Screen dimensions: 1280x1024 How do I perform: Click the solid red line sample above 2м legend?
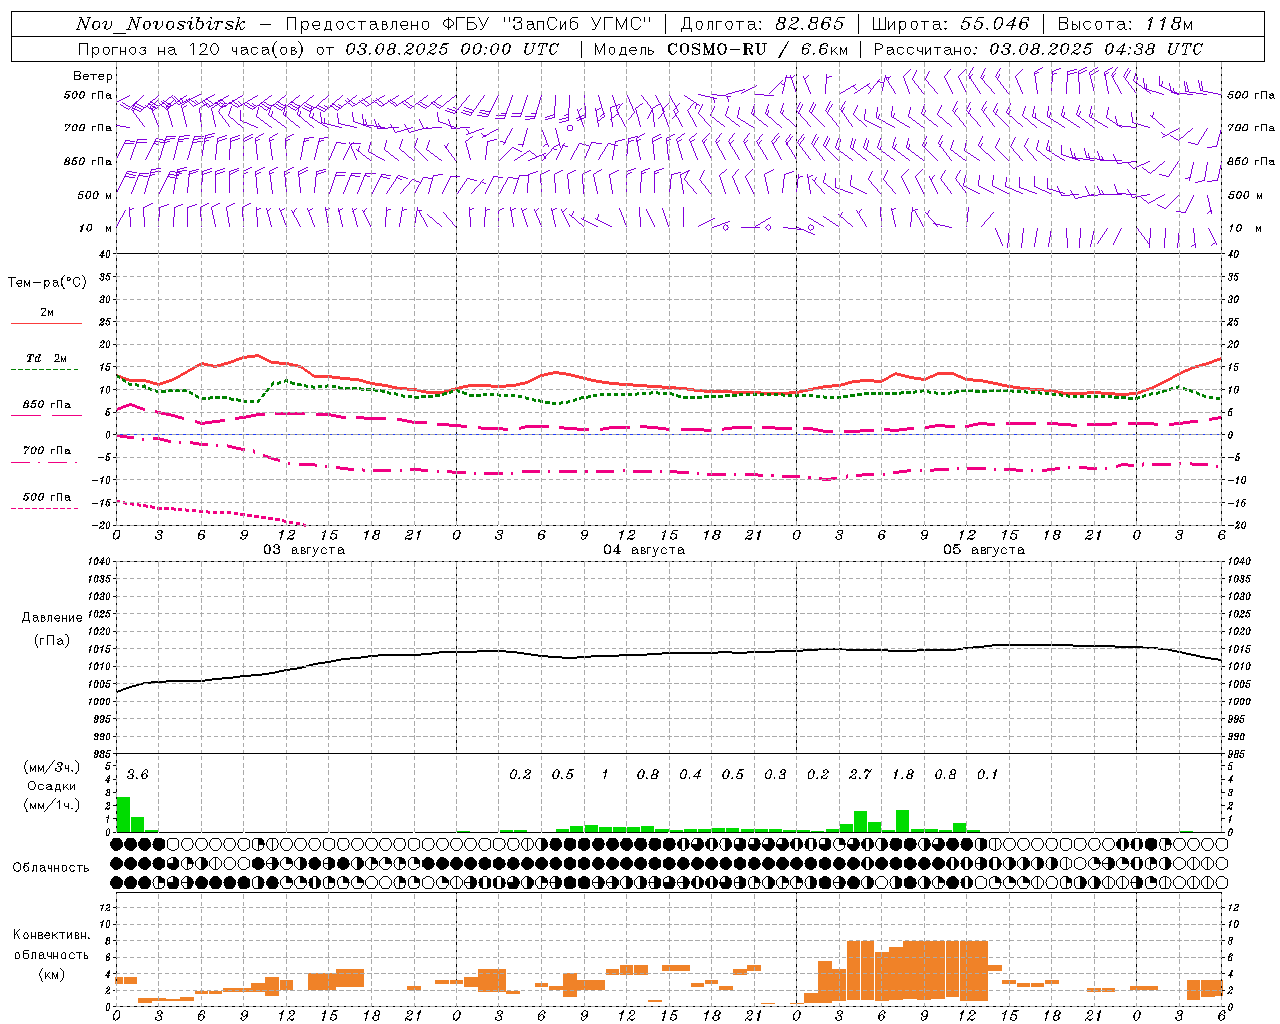point(47,324)
